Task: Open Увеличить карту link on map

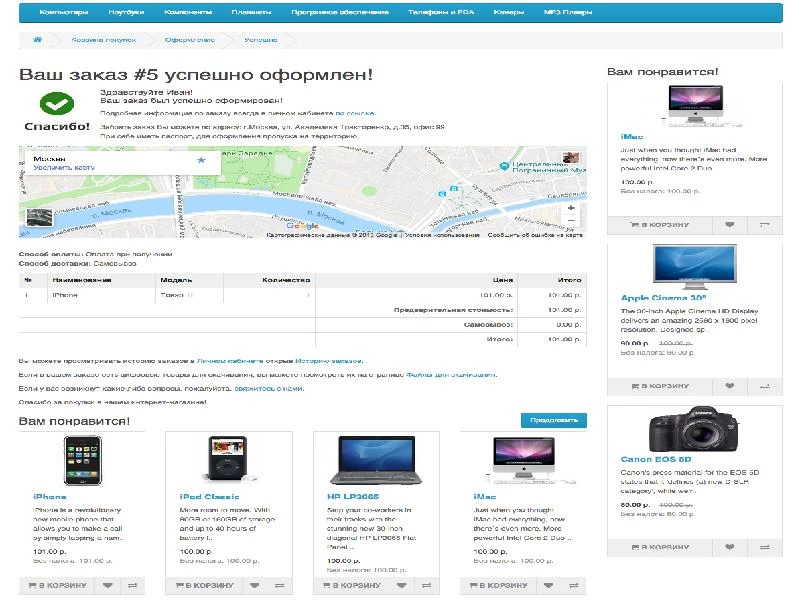Action: [x=64, y=167]
